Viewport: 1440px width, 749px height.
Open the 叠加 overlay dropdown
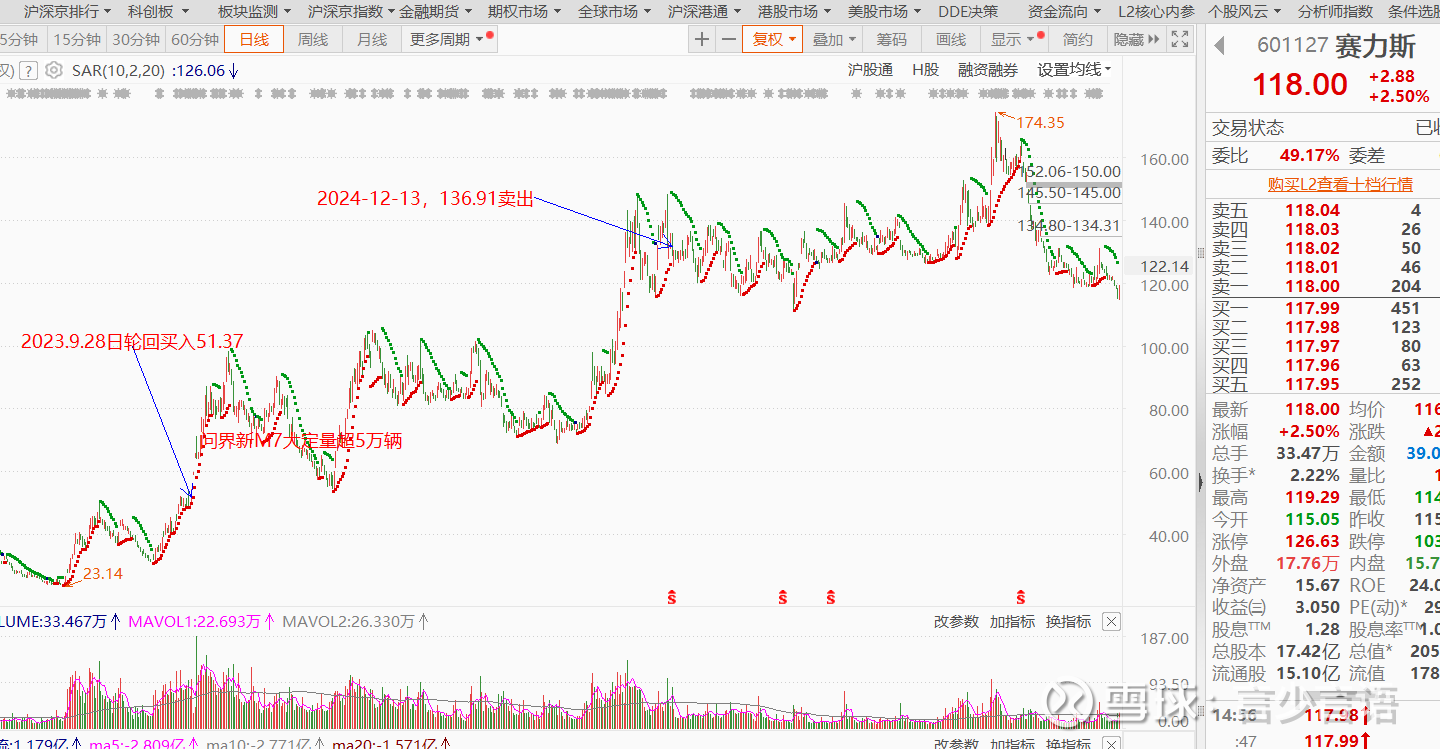834,39
